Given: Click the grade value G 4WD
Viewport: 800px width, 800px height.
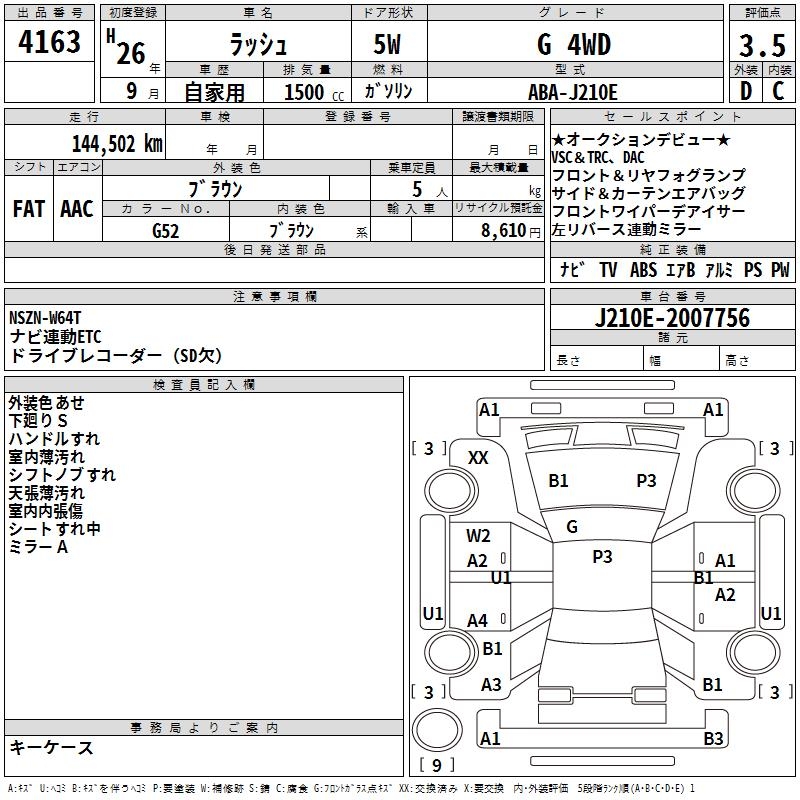Looking at the screenshot, I should (574, 44).
